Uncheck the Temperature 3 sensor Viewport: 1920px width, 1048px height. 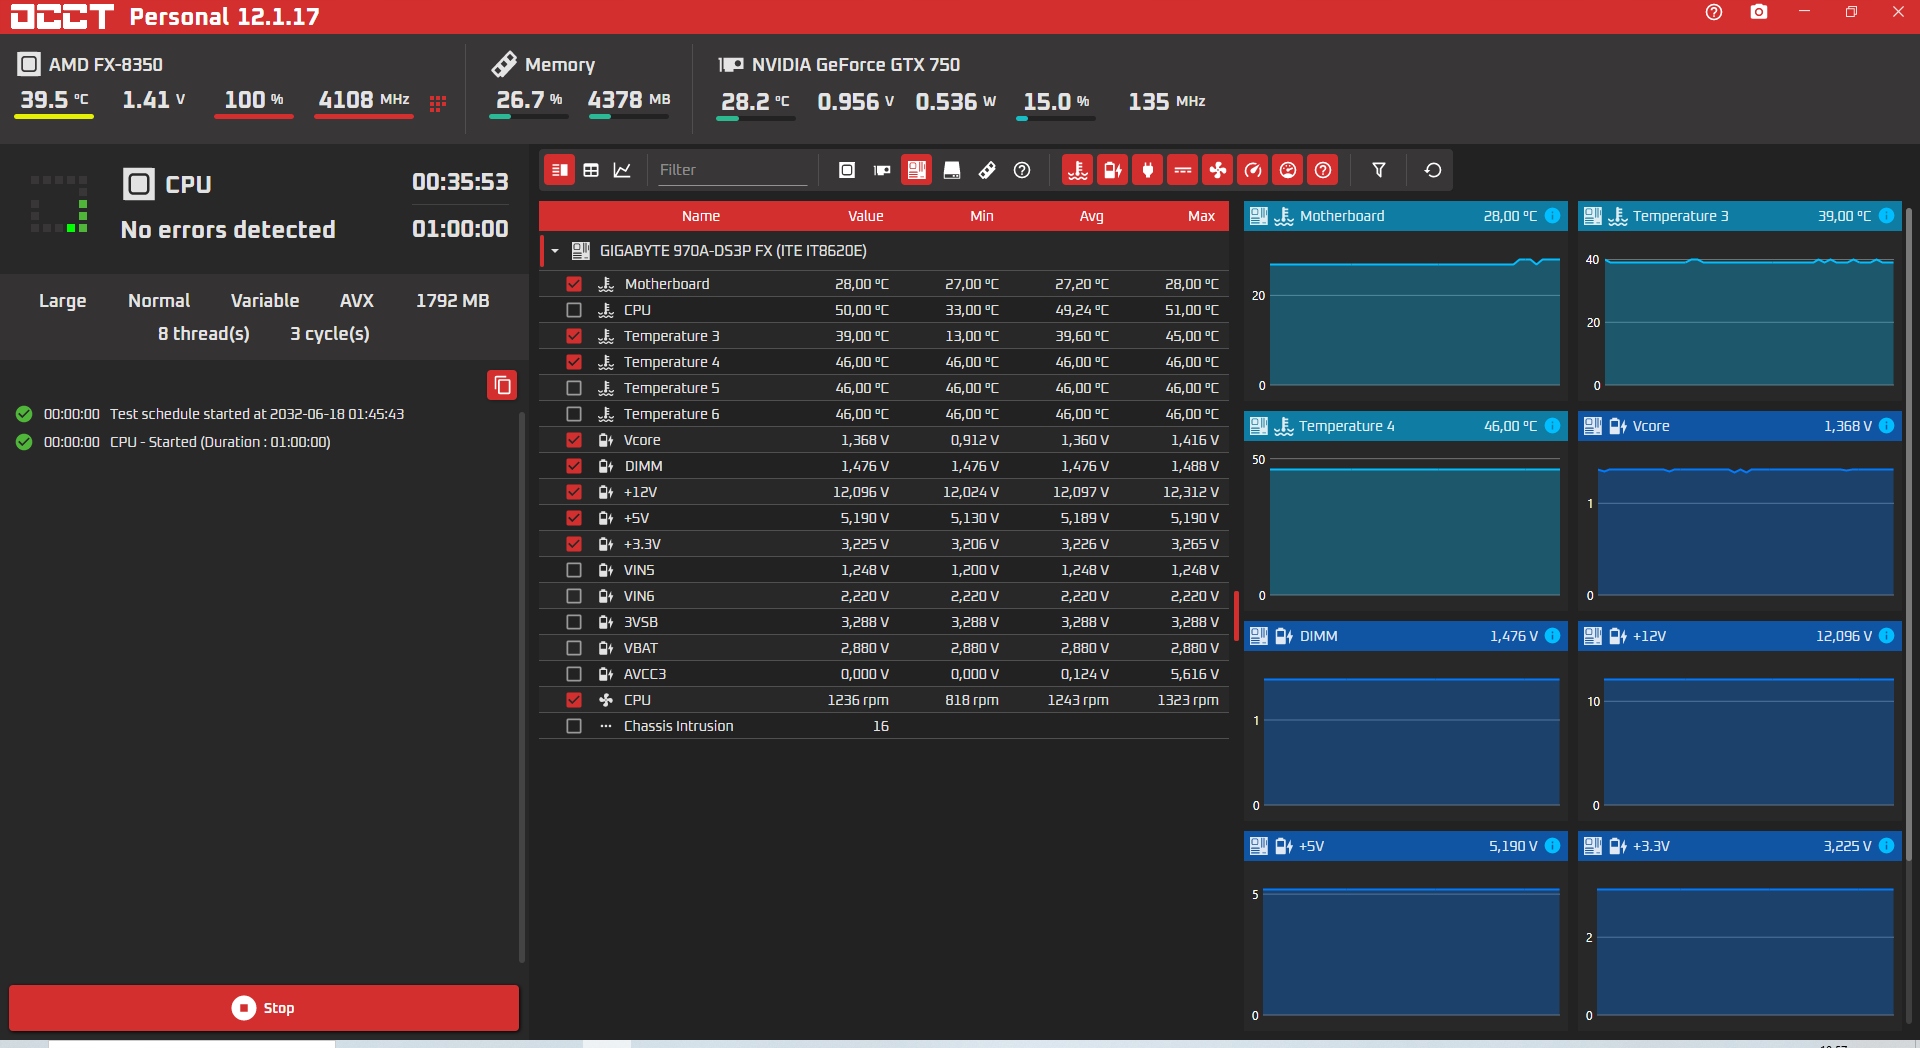(x=574, y=336)
